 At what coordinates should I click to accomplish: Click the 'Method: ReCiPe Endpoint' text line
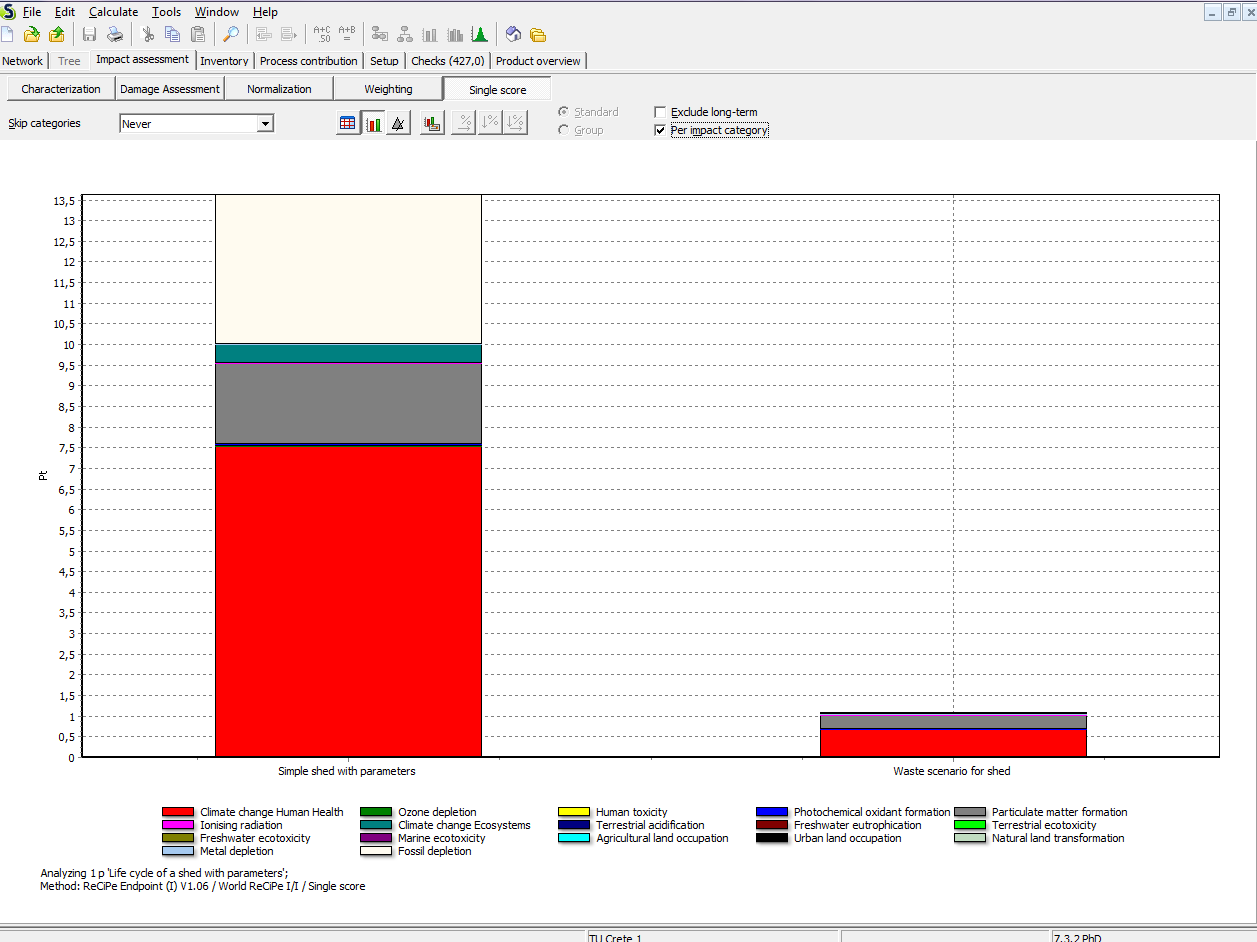(x=202, y=886)
